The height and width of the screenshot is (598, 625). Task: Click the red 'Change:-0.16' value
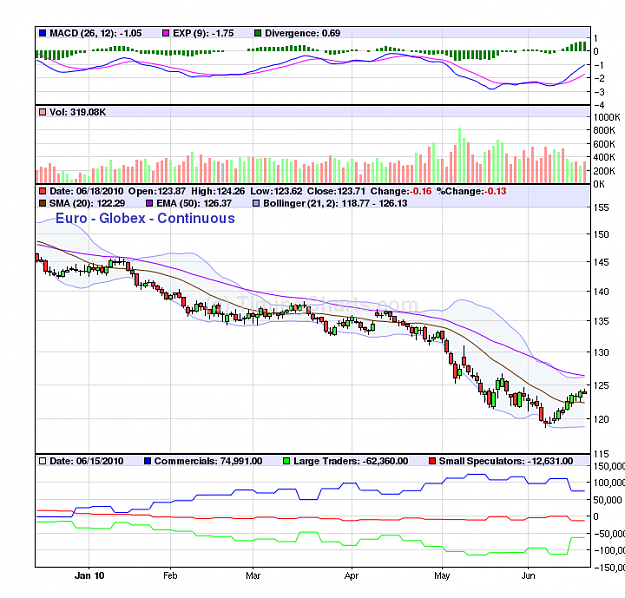click(401, 191)
